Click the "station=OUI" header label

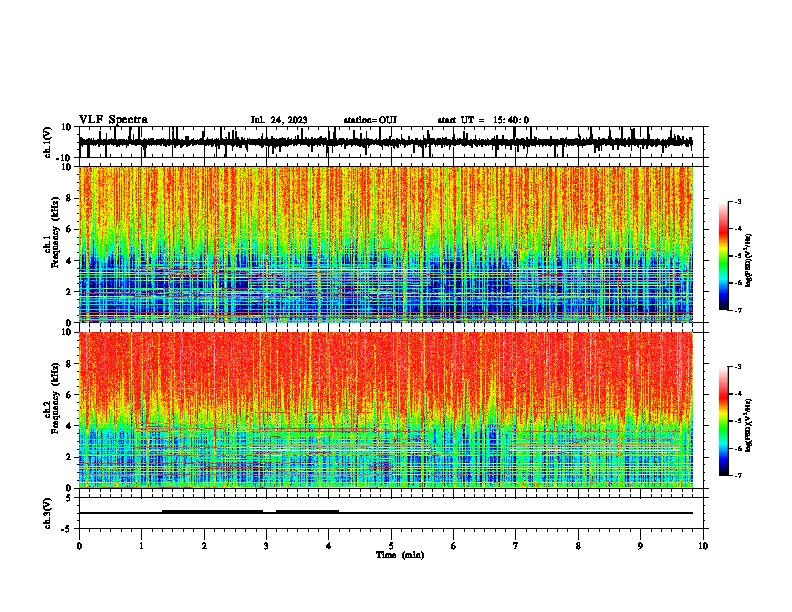point(370,120)
